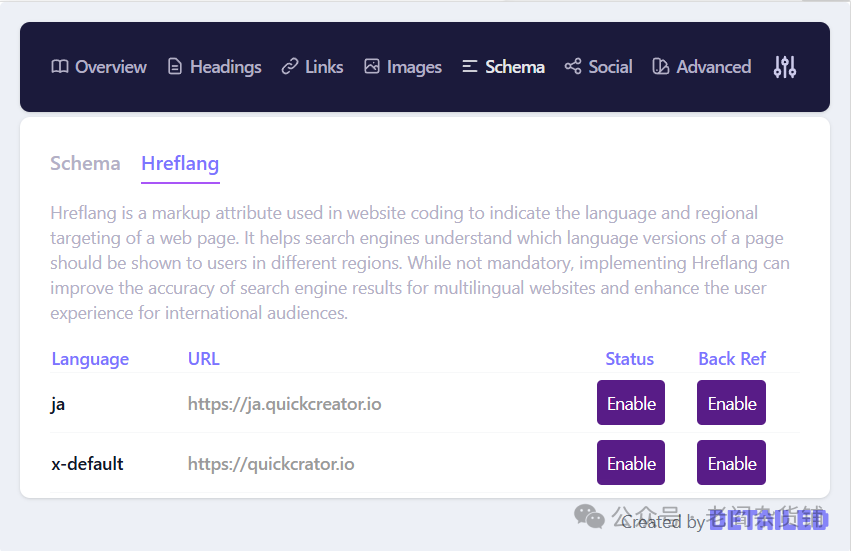Click the Schema lines icon
Screen dimensions: 851x551
coord(470,67)
